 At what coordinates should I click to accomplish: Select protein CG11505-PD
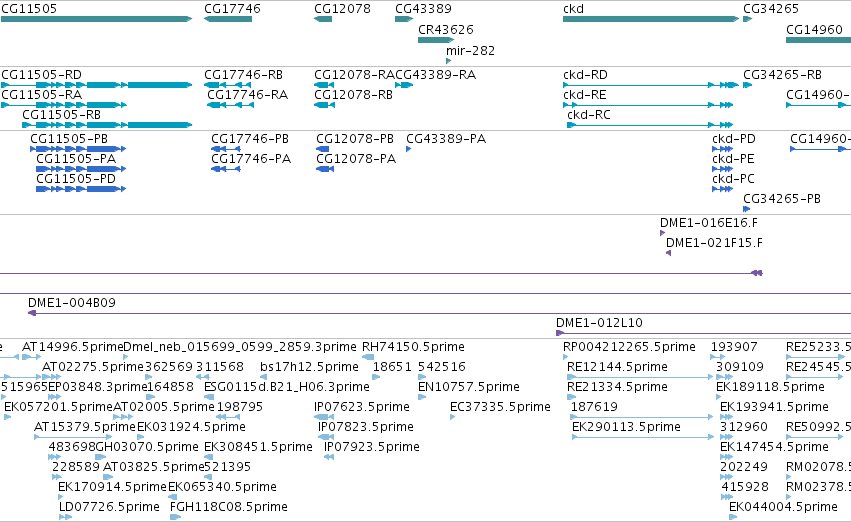click(x=81, y=189)
